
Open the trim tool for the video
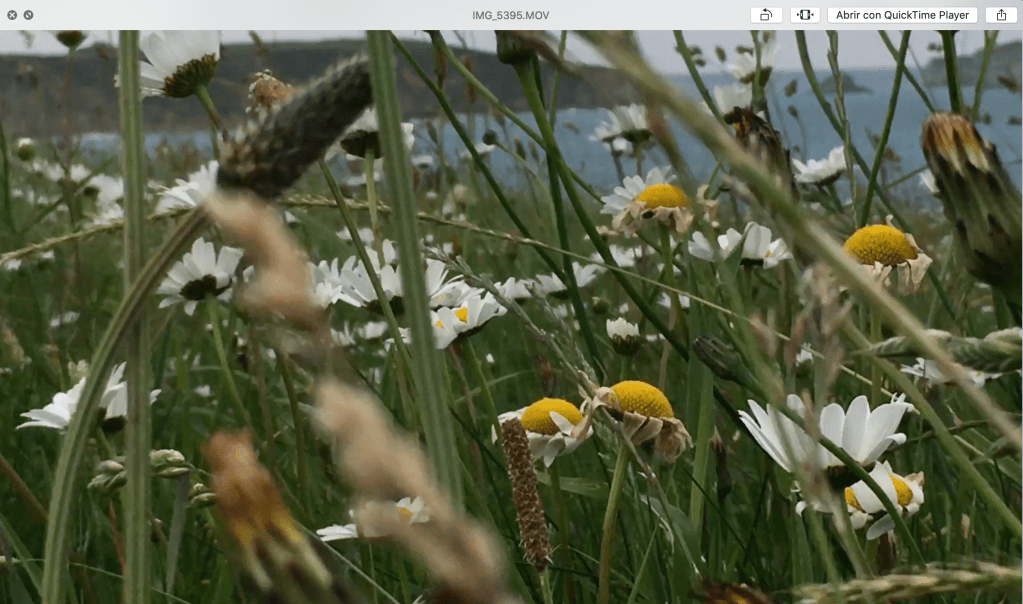point(804,15)
